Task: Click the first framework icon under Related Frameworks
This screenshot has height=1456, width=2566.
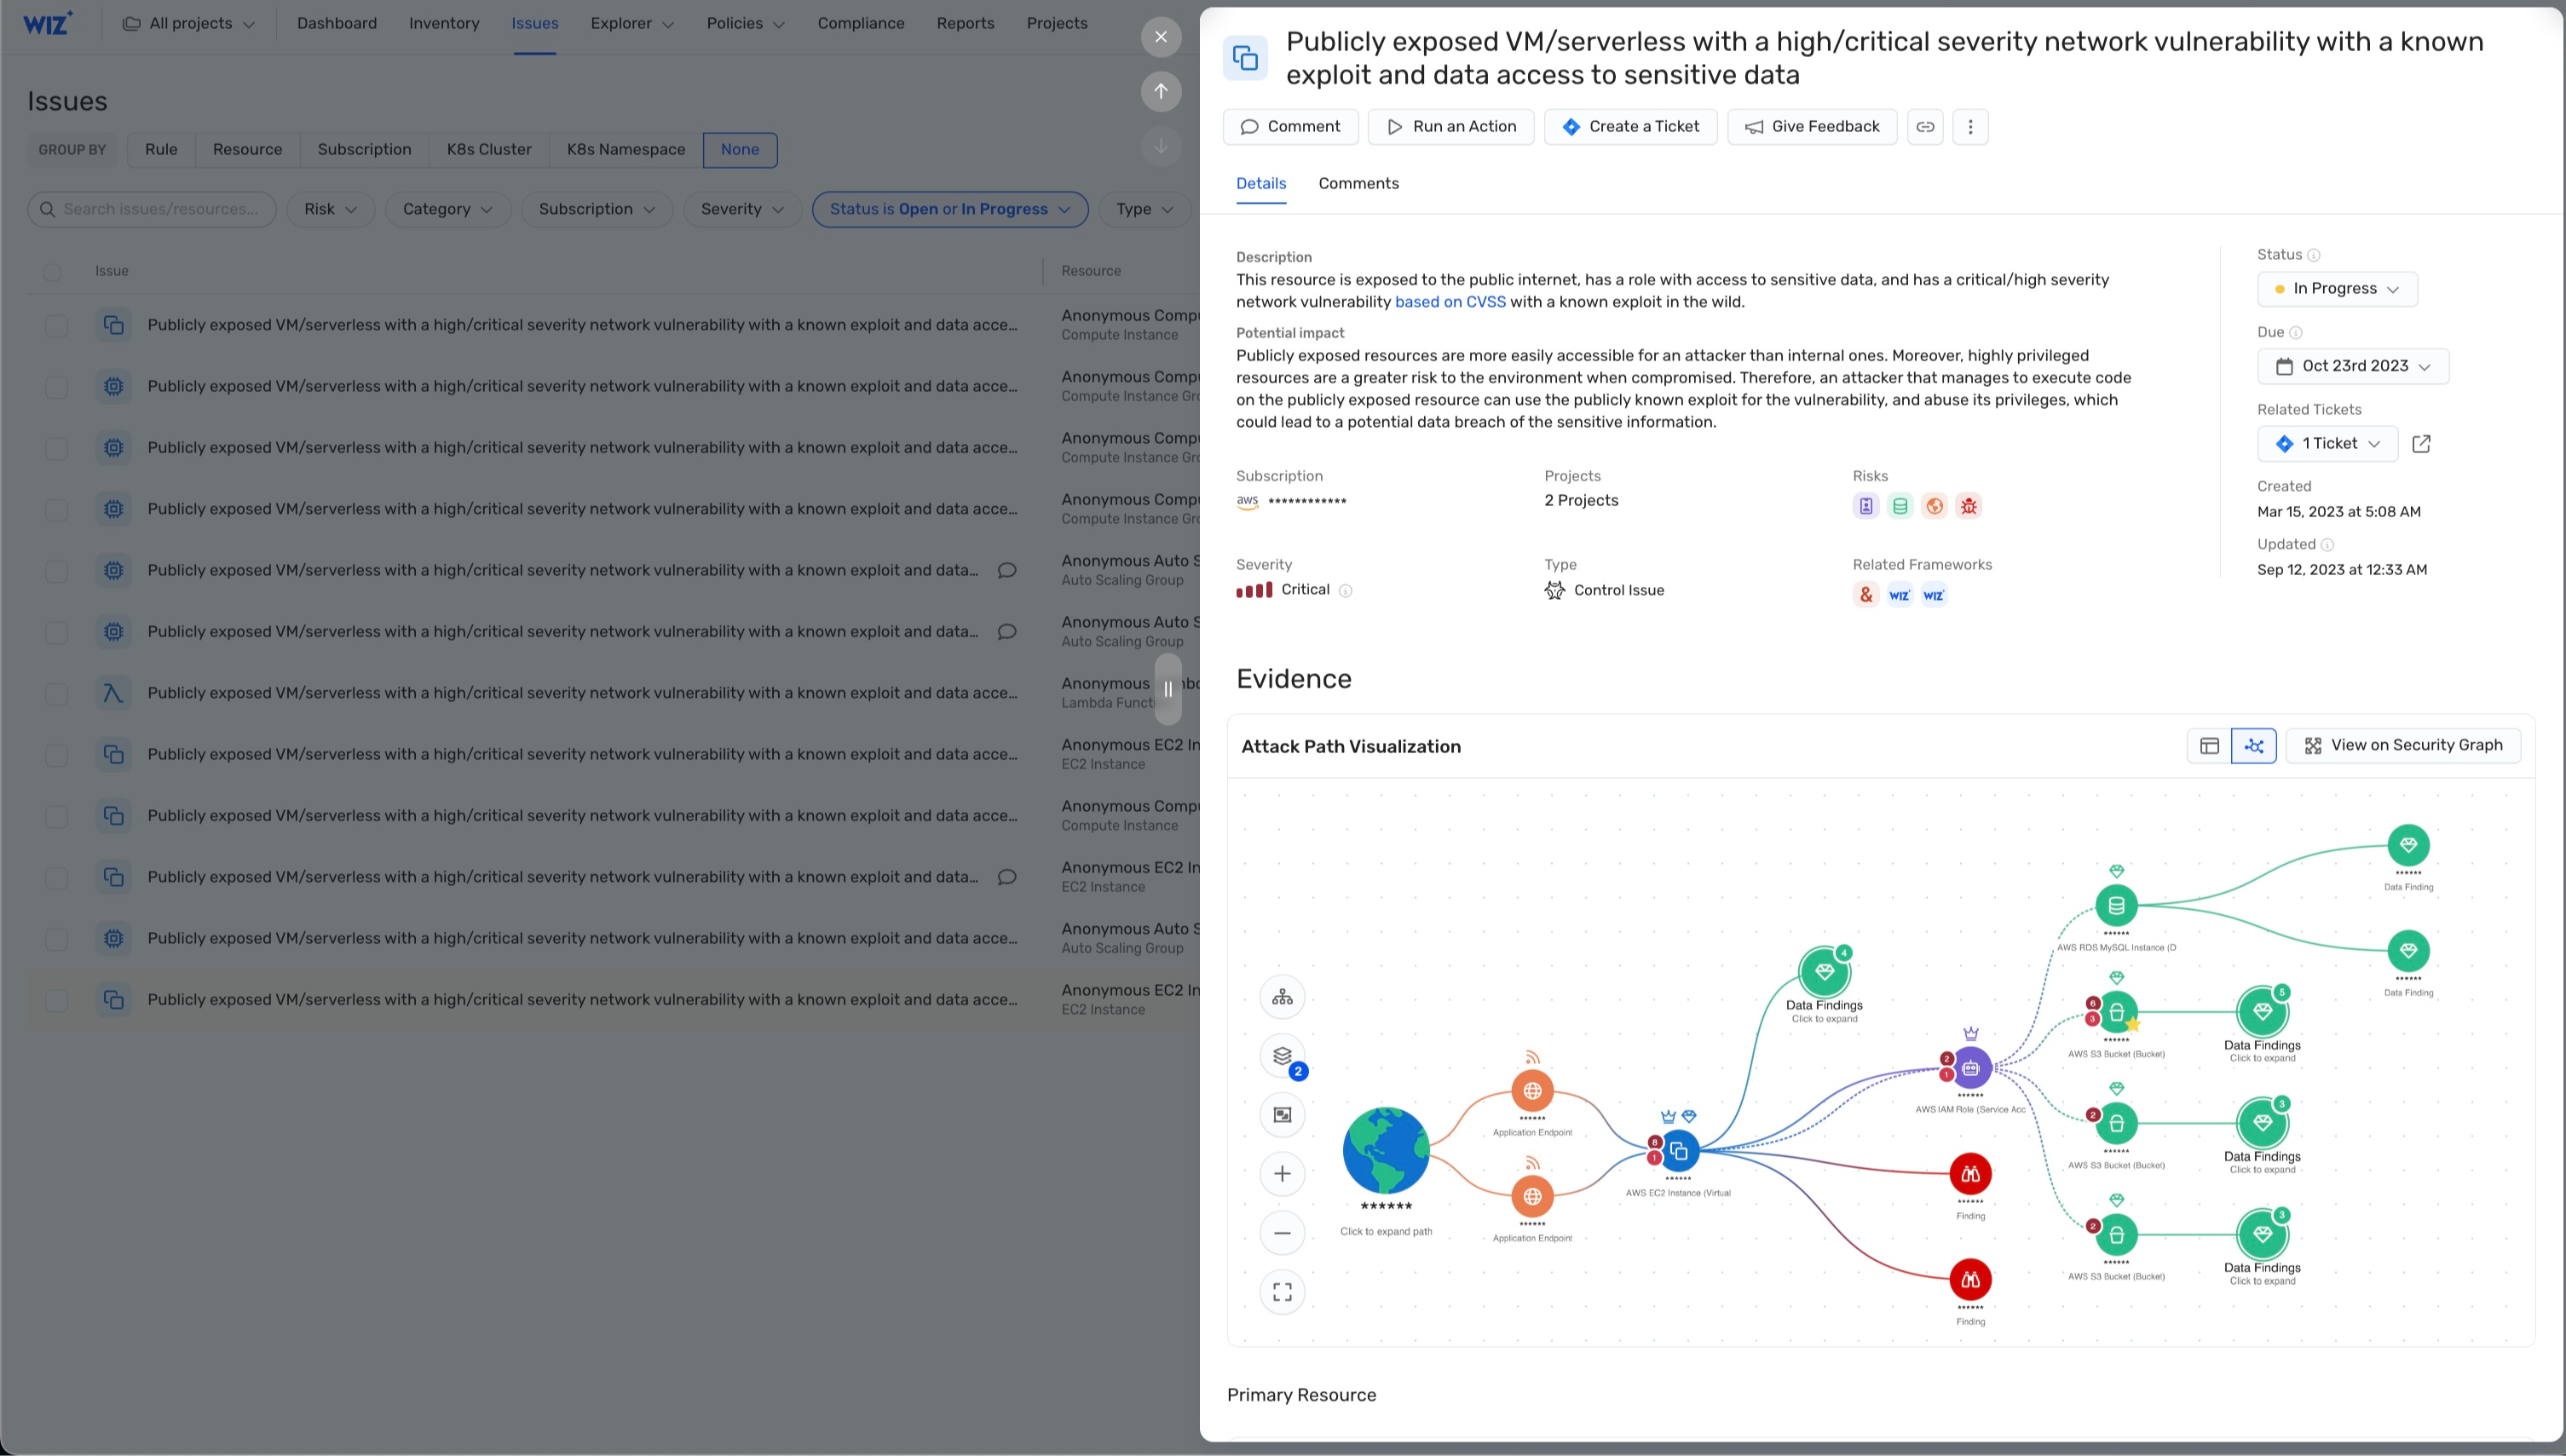Action: click(1865, 595)
